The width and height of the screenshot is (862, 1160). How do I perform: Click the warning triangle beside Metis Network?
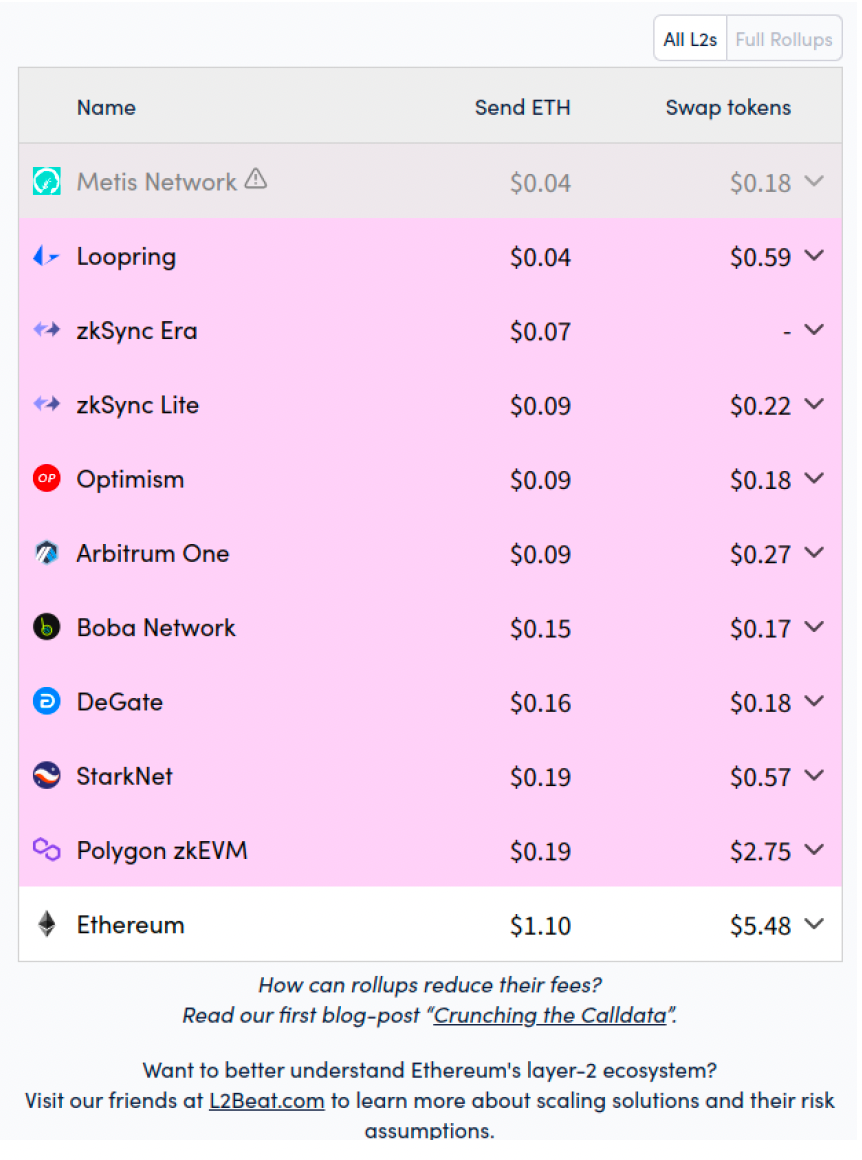coord(256,179)
